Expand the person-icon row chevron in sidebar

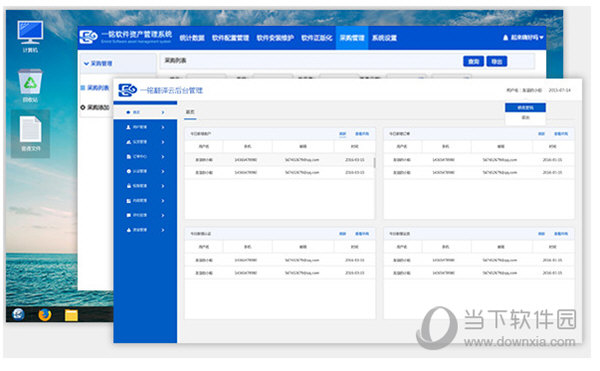pos(163,127)
